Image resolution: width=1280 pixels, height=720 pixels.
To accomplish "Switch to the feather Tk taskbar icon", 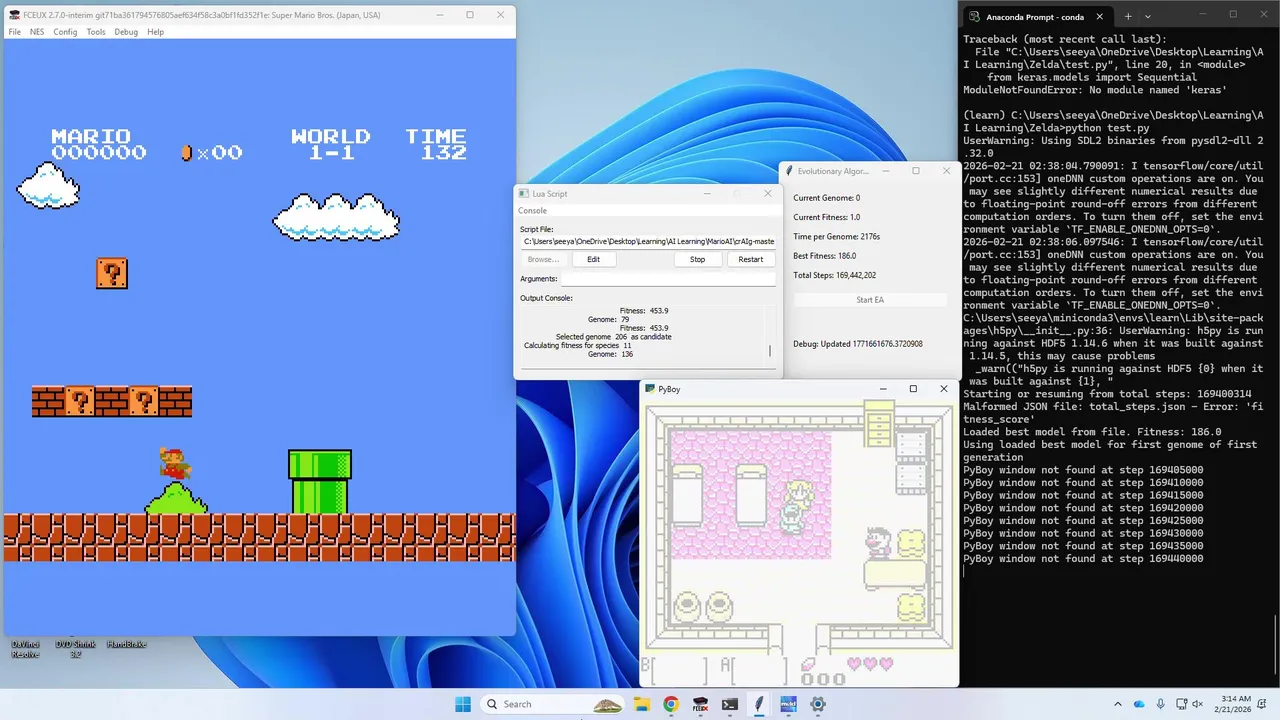I will coord(759,704).
